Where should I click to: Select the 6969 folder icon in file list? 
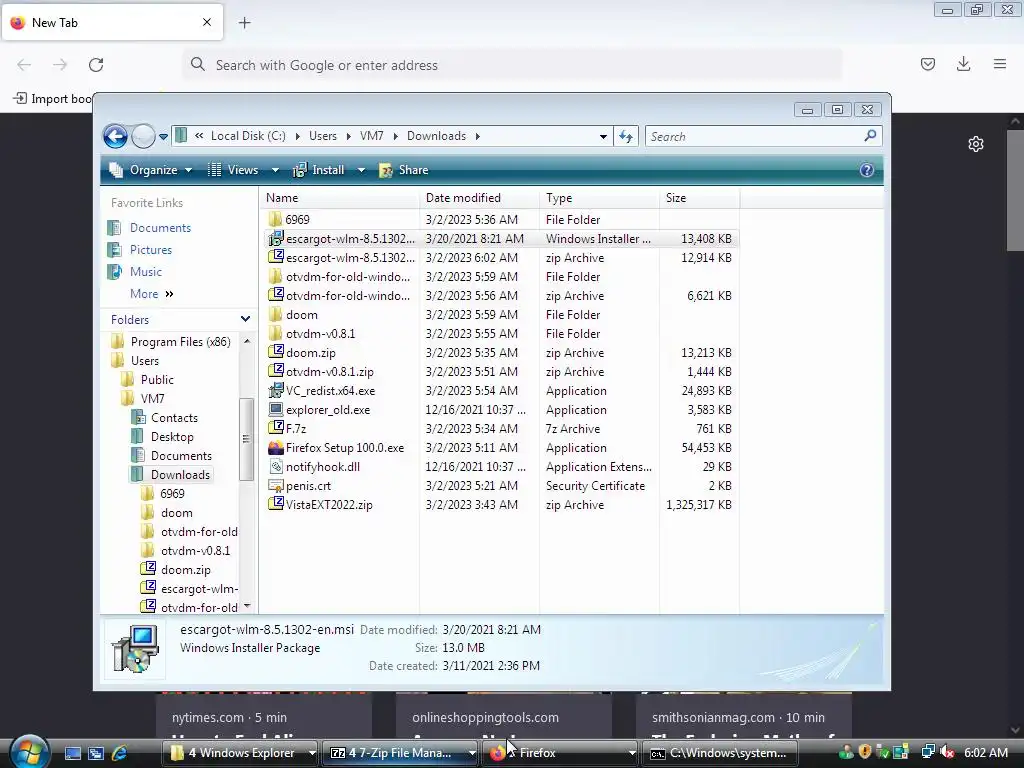[276, 219]
